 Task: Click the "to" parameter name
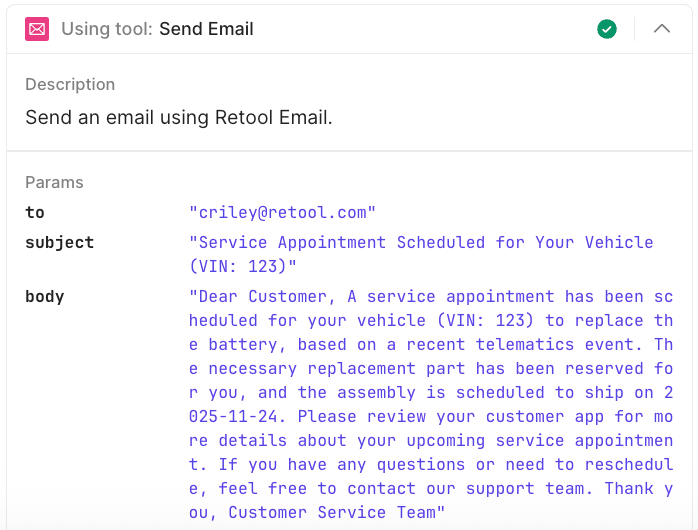click(x=35, y=212)
